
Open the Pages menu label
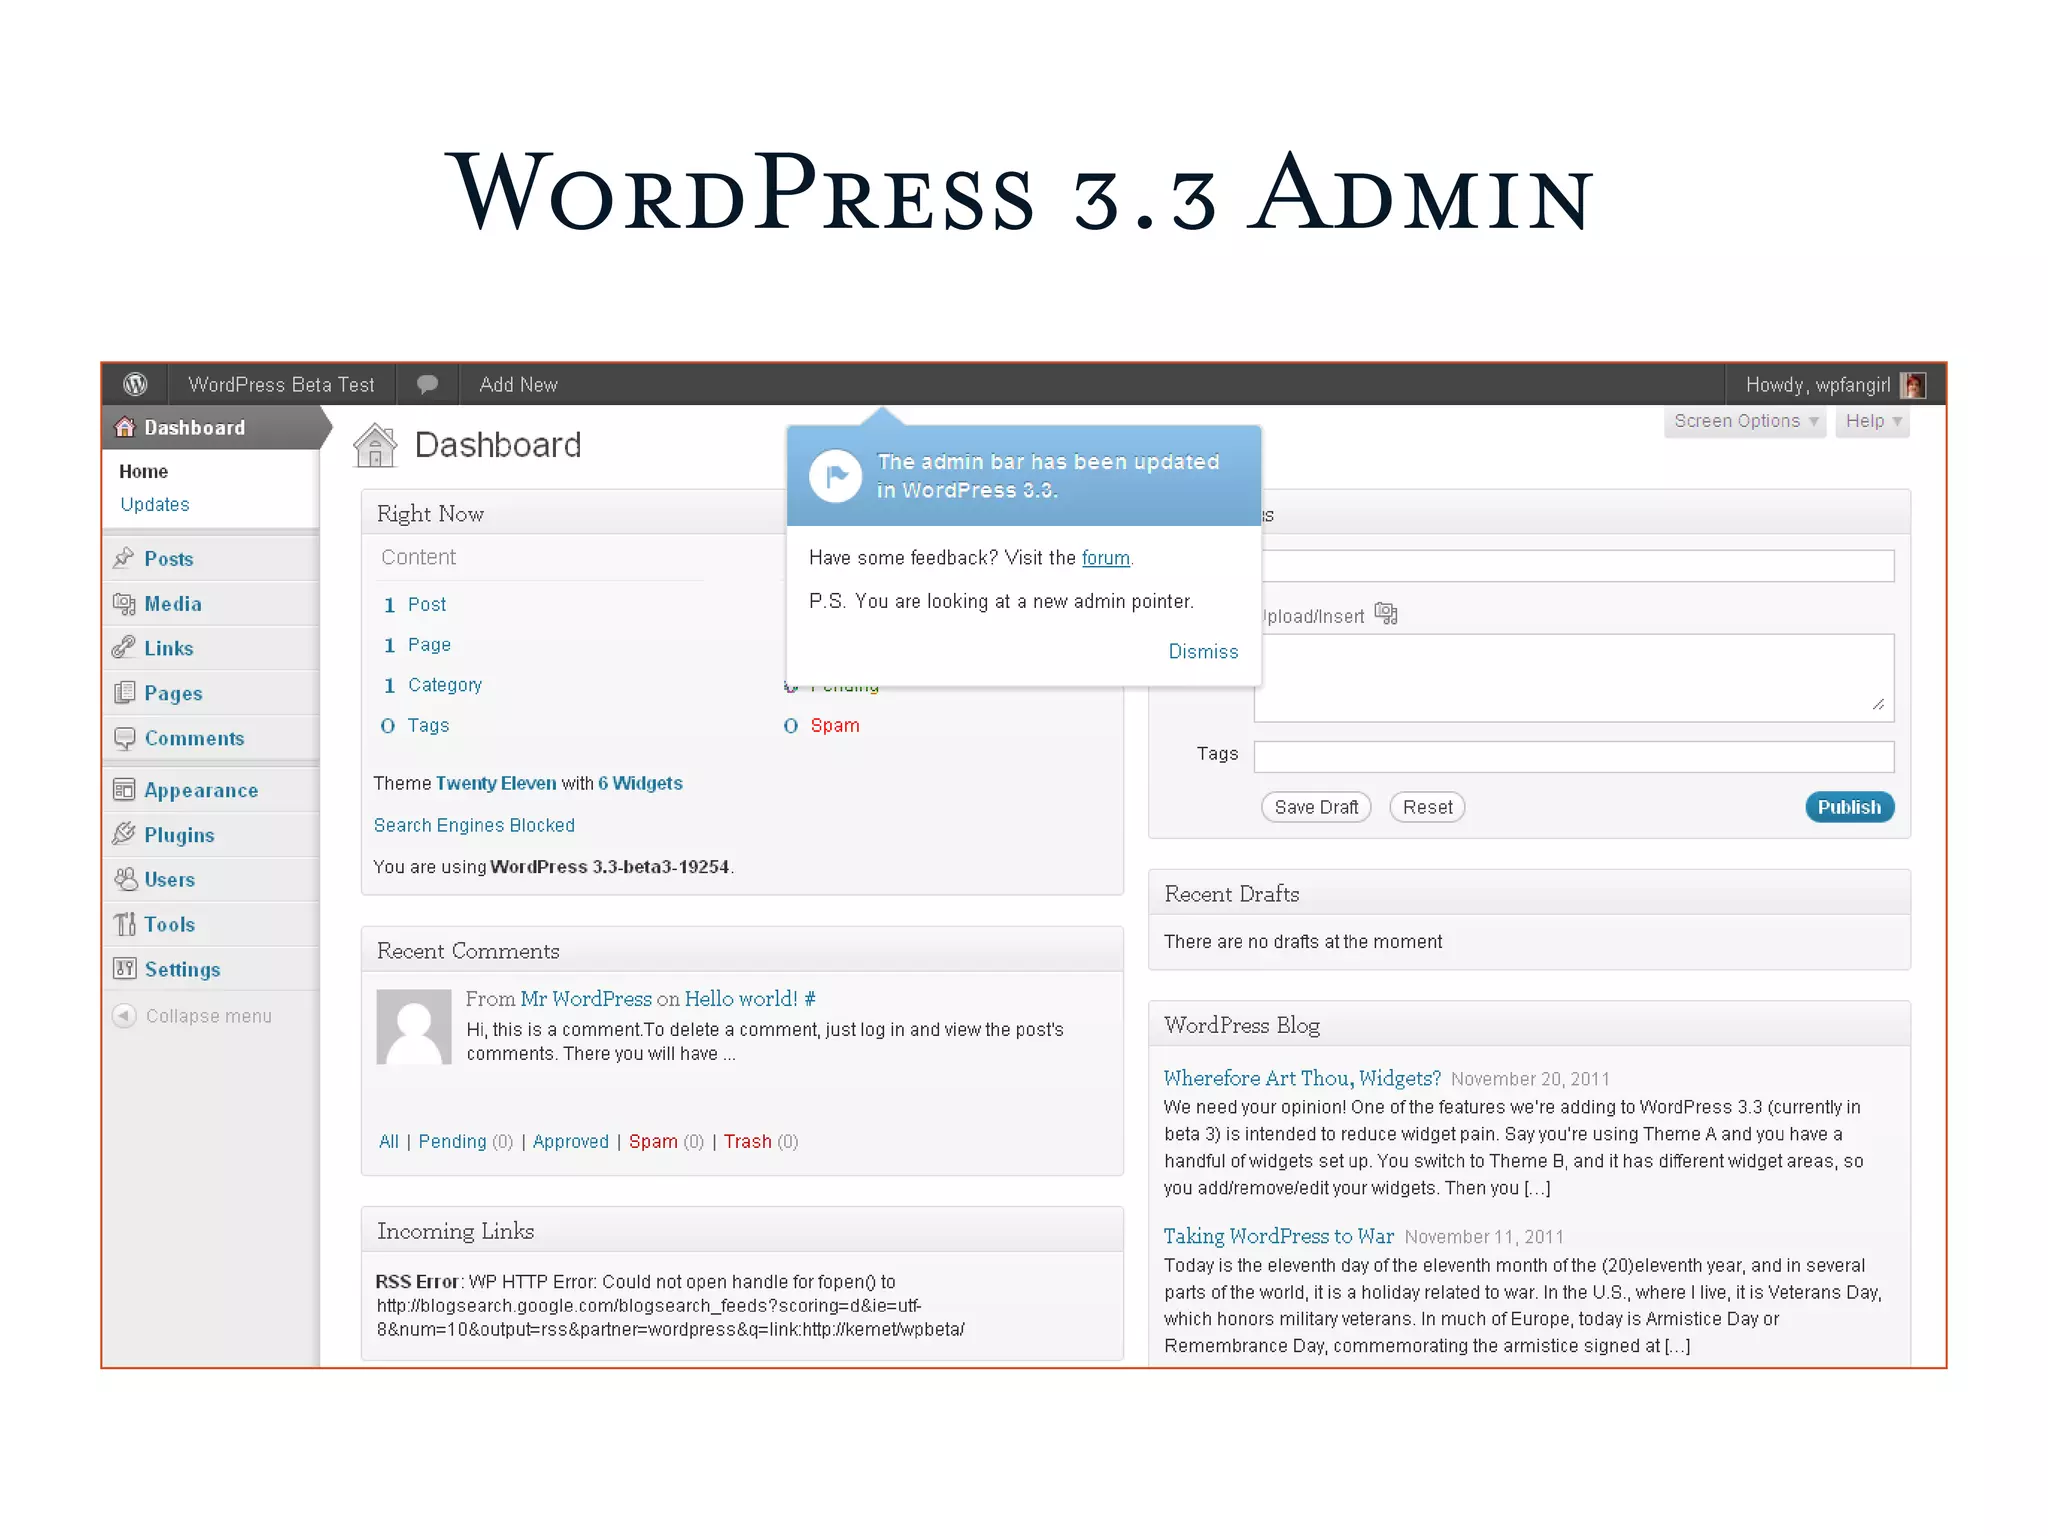pyautogui.click(x=173, y=693)
